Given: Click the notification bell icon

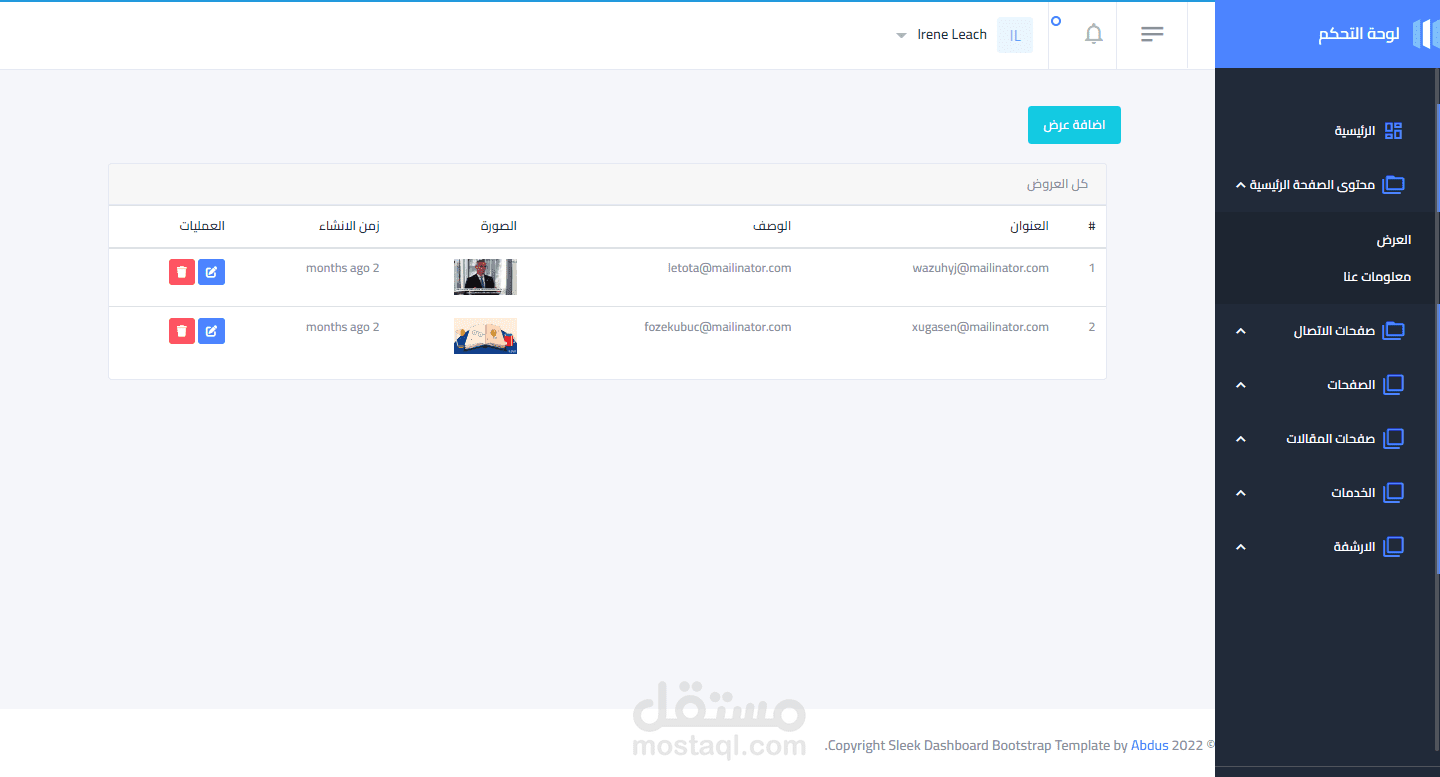Looking at the screenshot, I should tap(1094, 34).
